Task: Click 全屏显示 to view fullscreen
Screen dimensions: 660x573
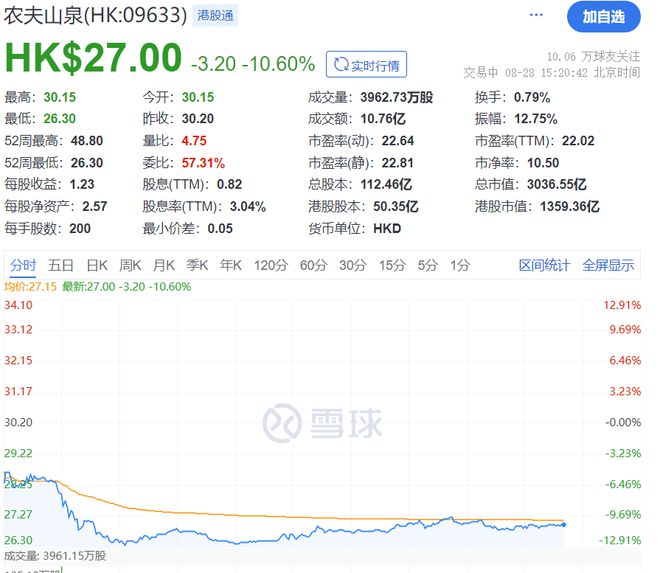Action: [x=608, y=265]
